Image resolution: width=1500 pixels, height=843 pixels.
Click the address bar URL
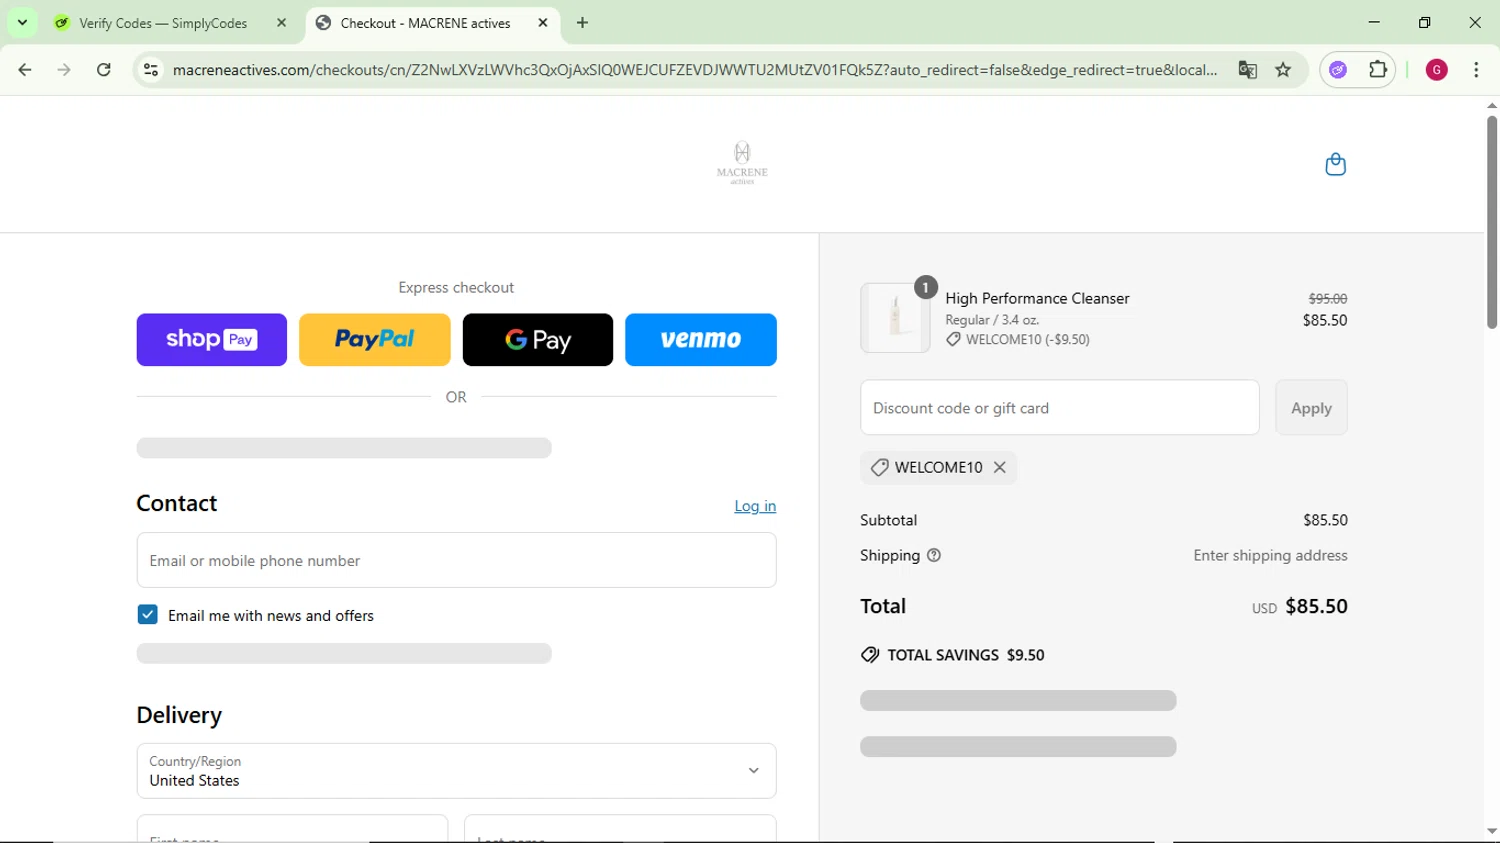click(x=695, y=70)
